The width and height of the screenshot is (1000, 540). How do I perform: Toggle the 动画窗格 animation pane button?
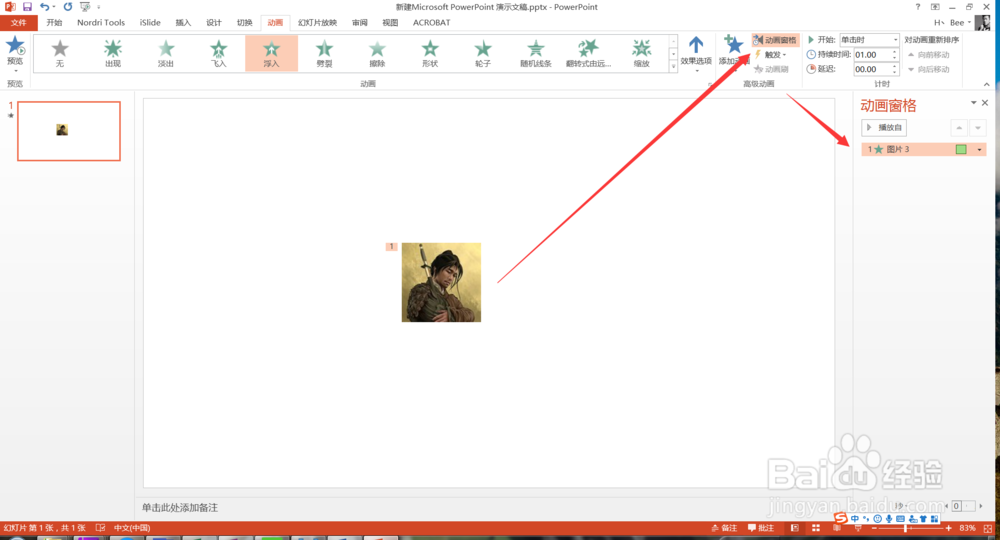(775, 40)
